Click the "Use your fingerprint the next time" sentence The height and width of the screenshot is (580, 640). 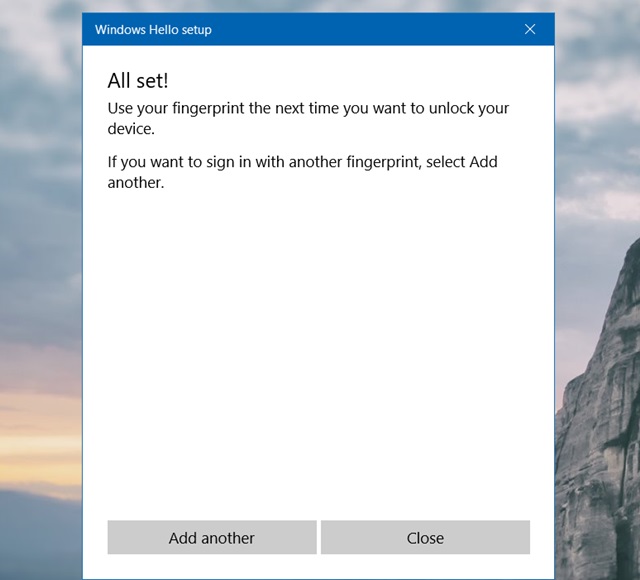coord(308,118)
